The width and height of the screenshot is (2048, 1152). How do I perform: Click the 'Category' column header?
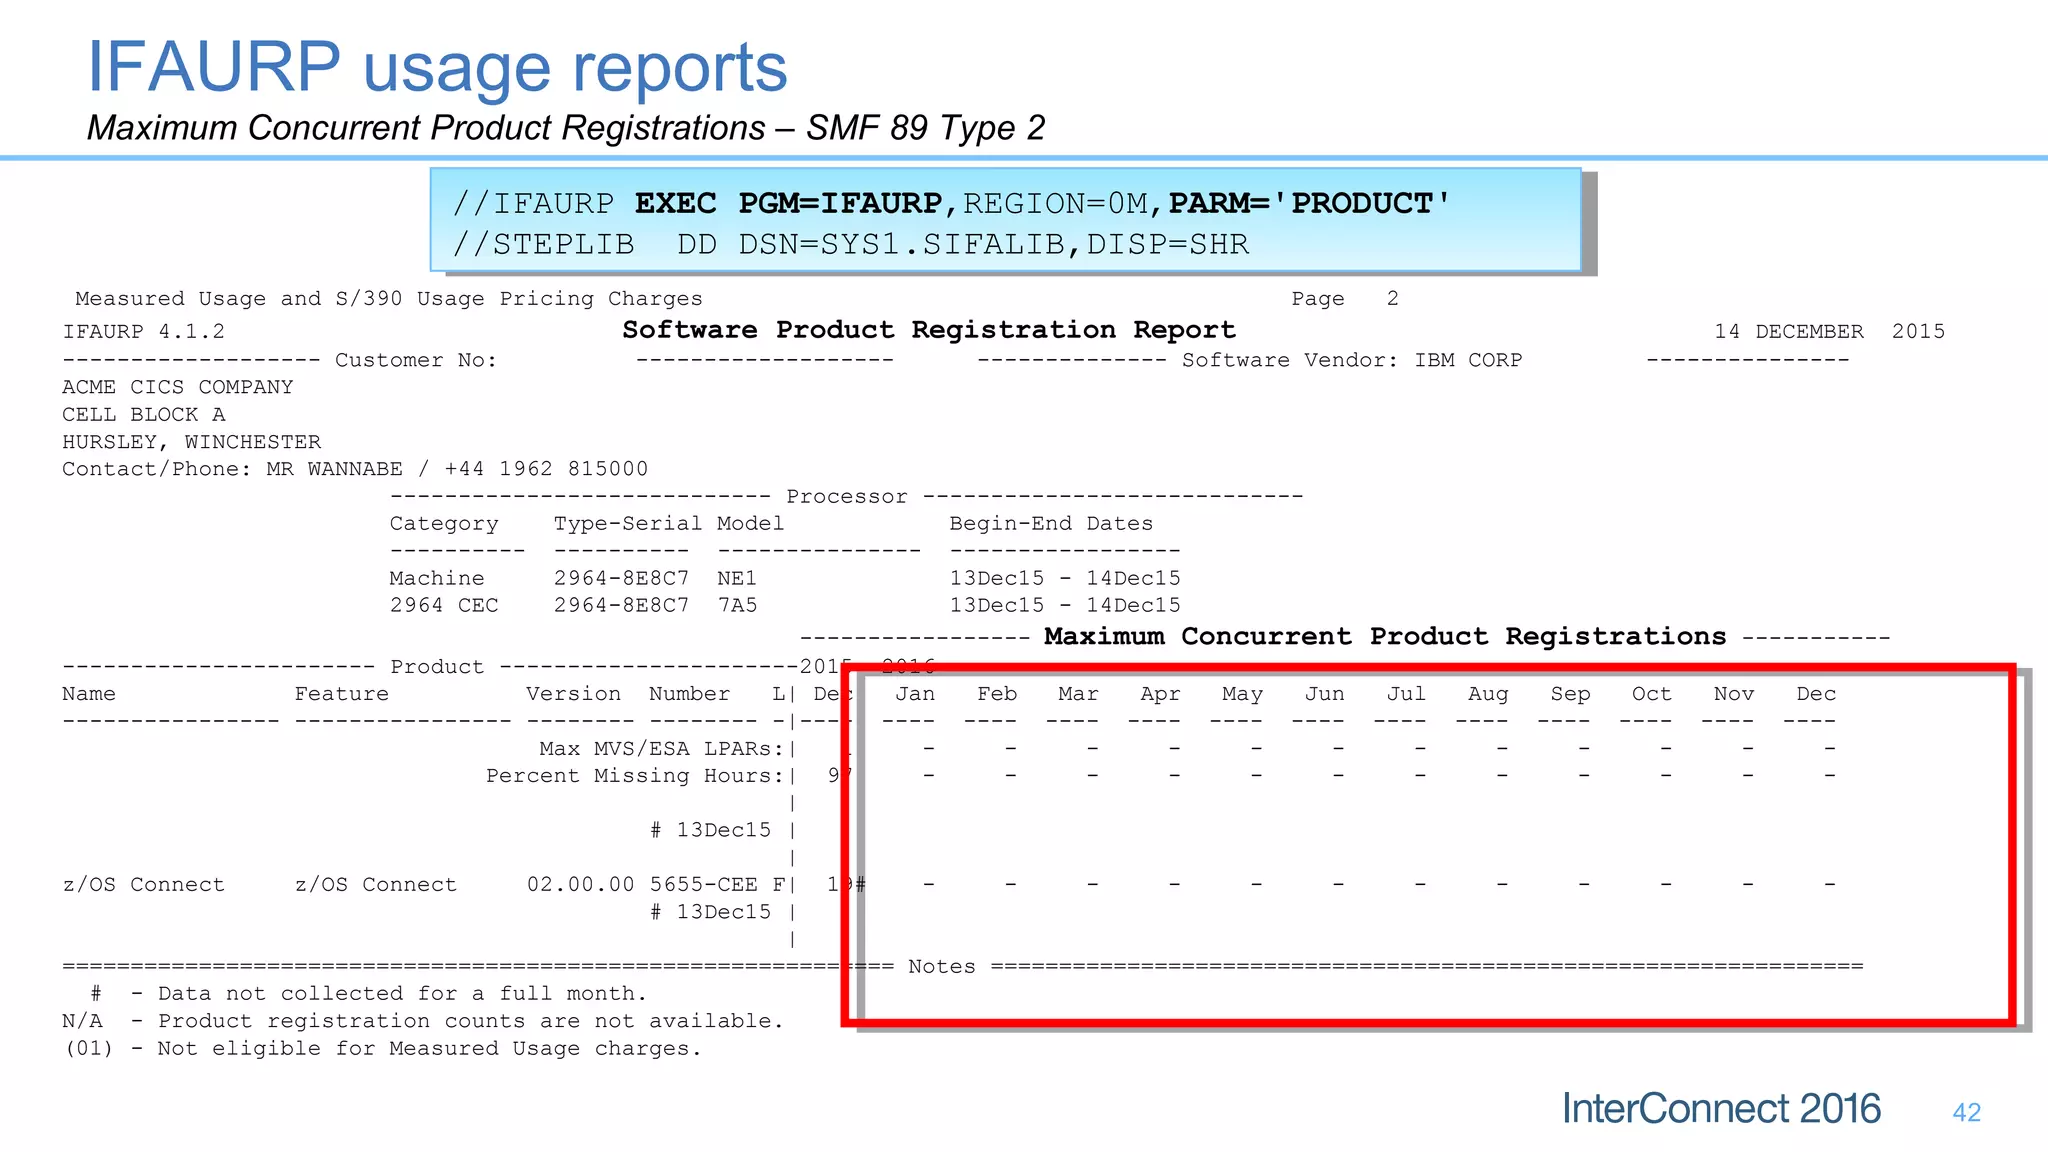point(444,523)
